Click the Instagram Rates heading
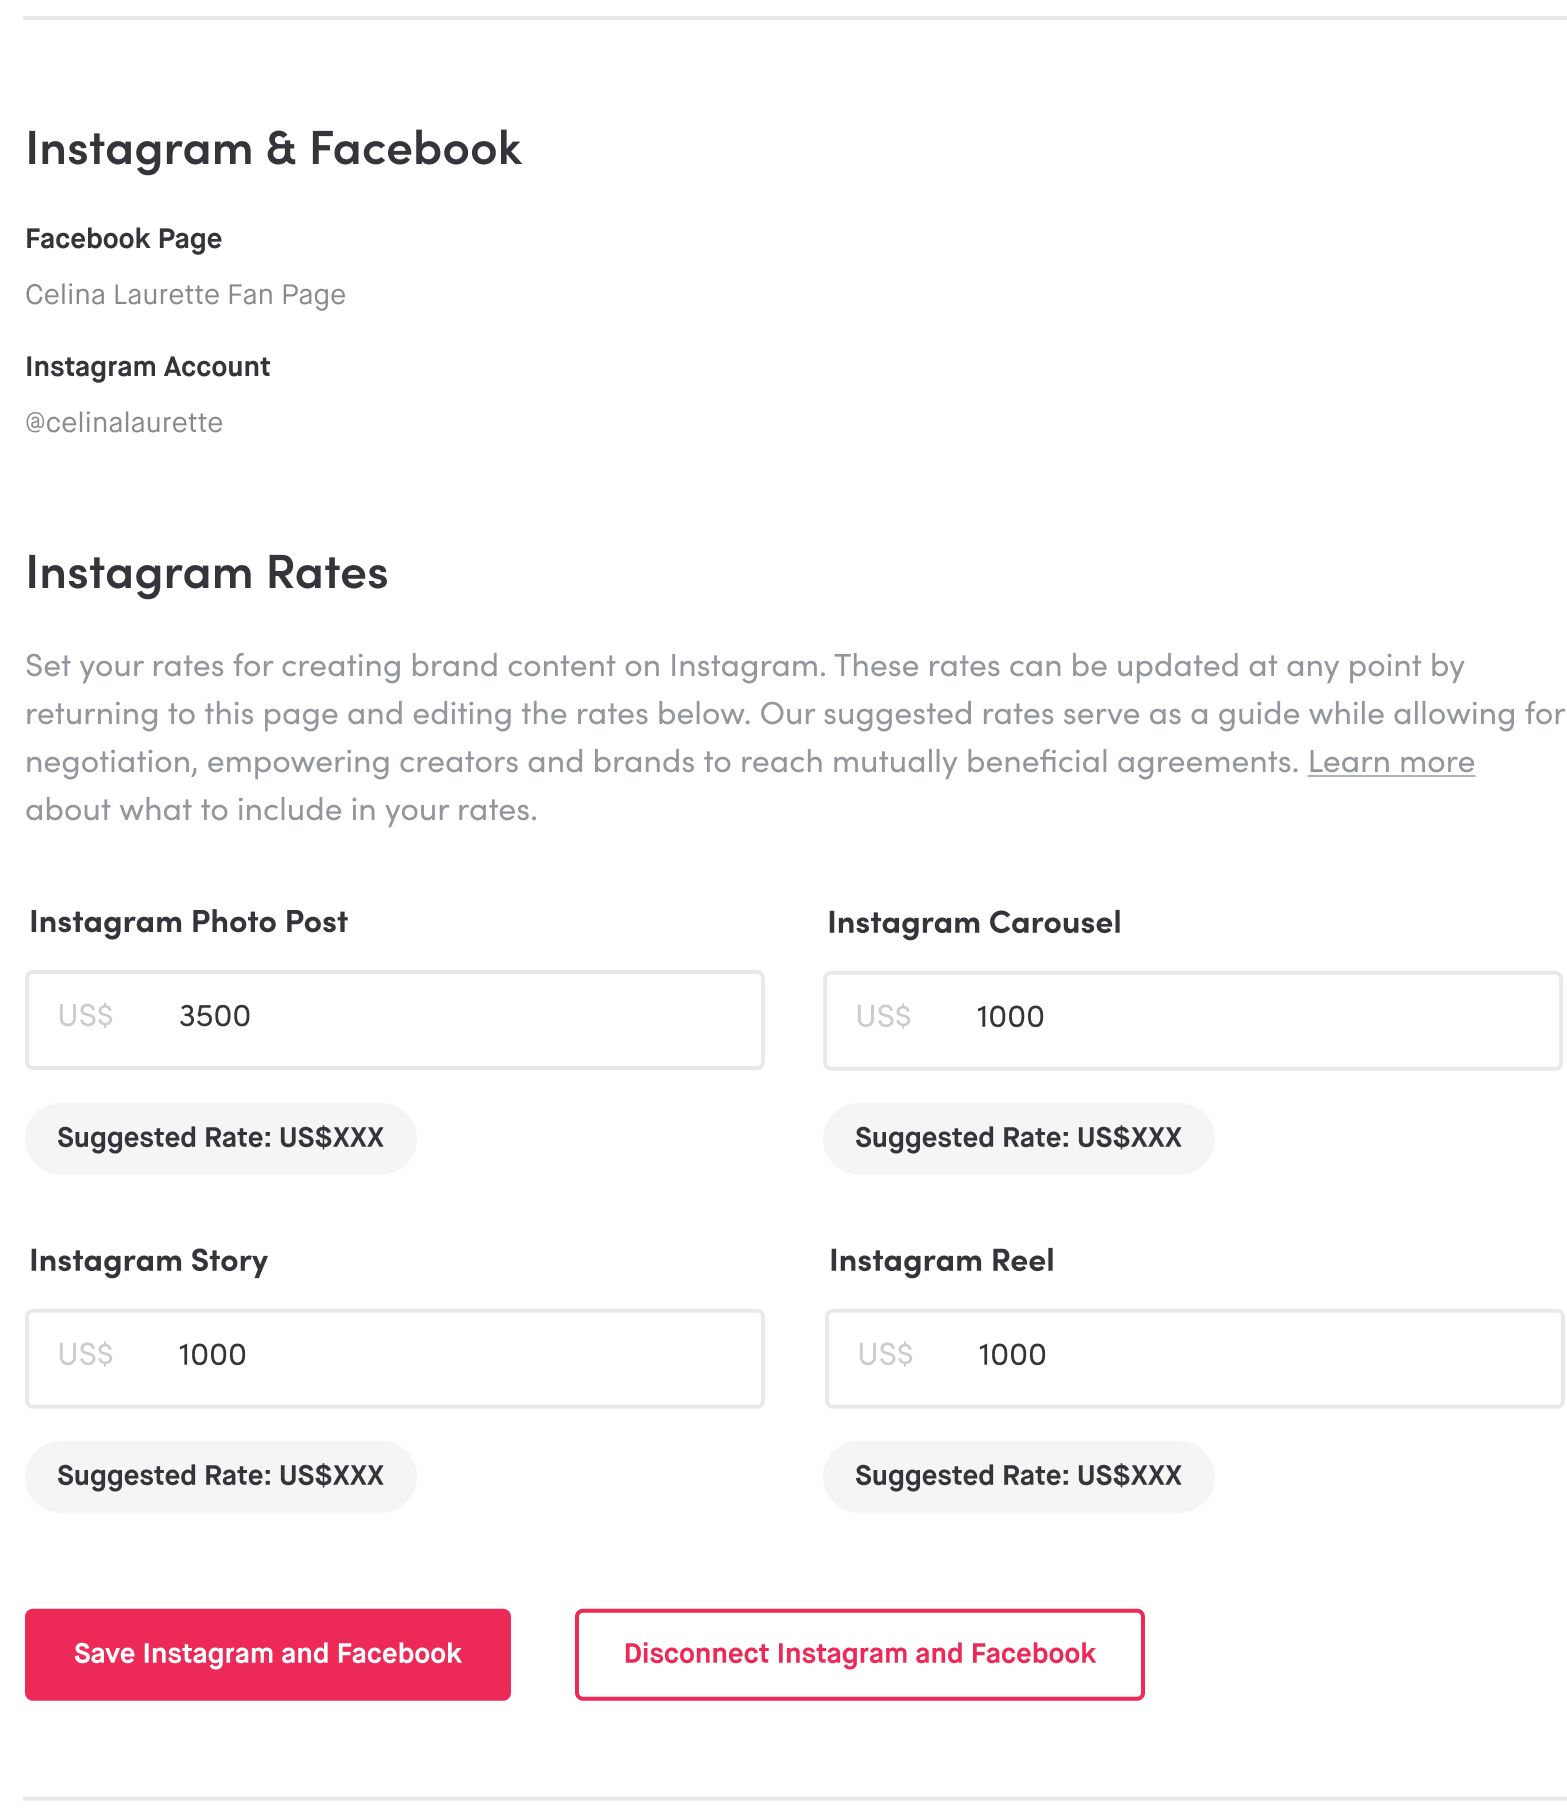 (x=206, y=573)
